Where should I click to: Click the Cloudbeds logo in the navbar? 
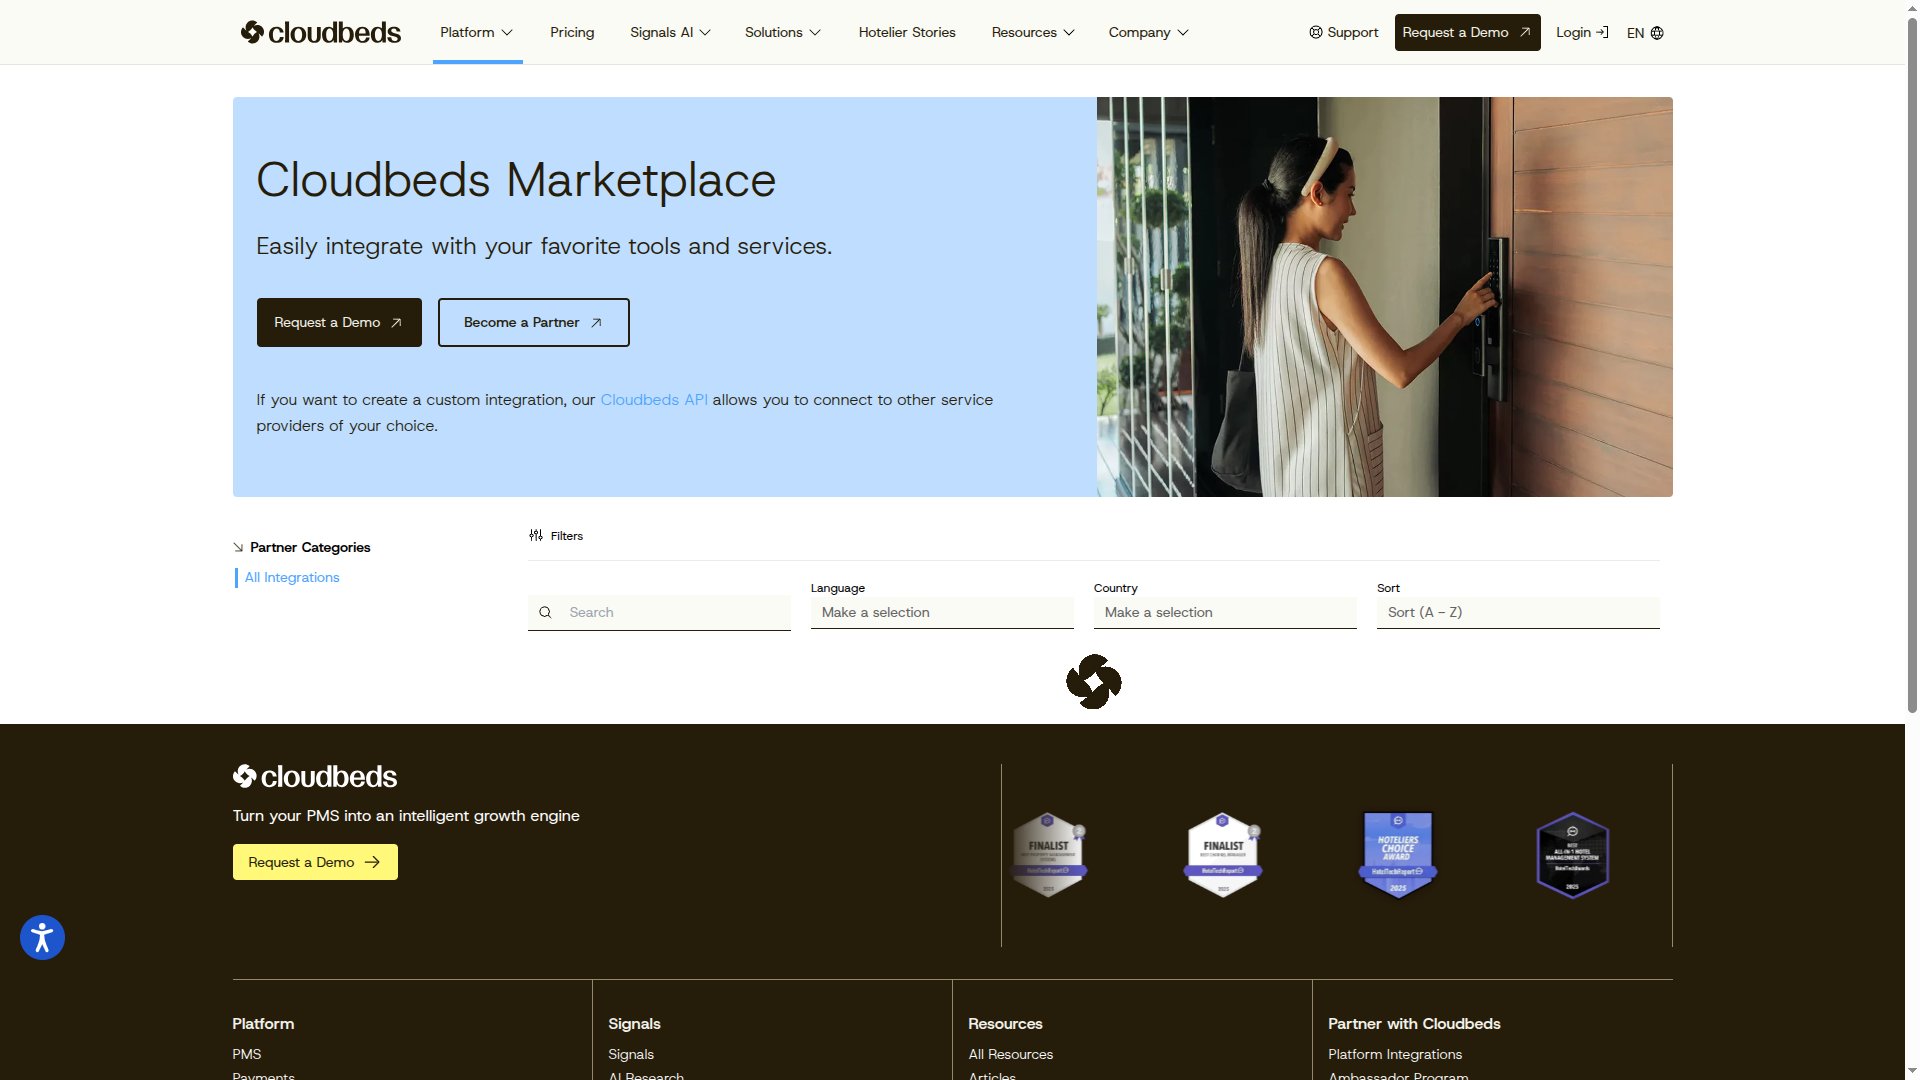(320, 32)
